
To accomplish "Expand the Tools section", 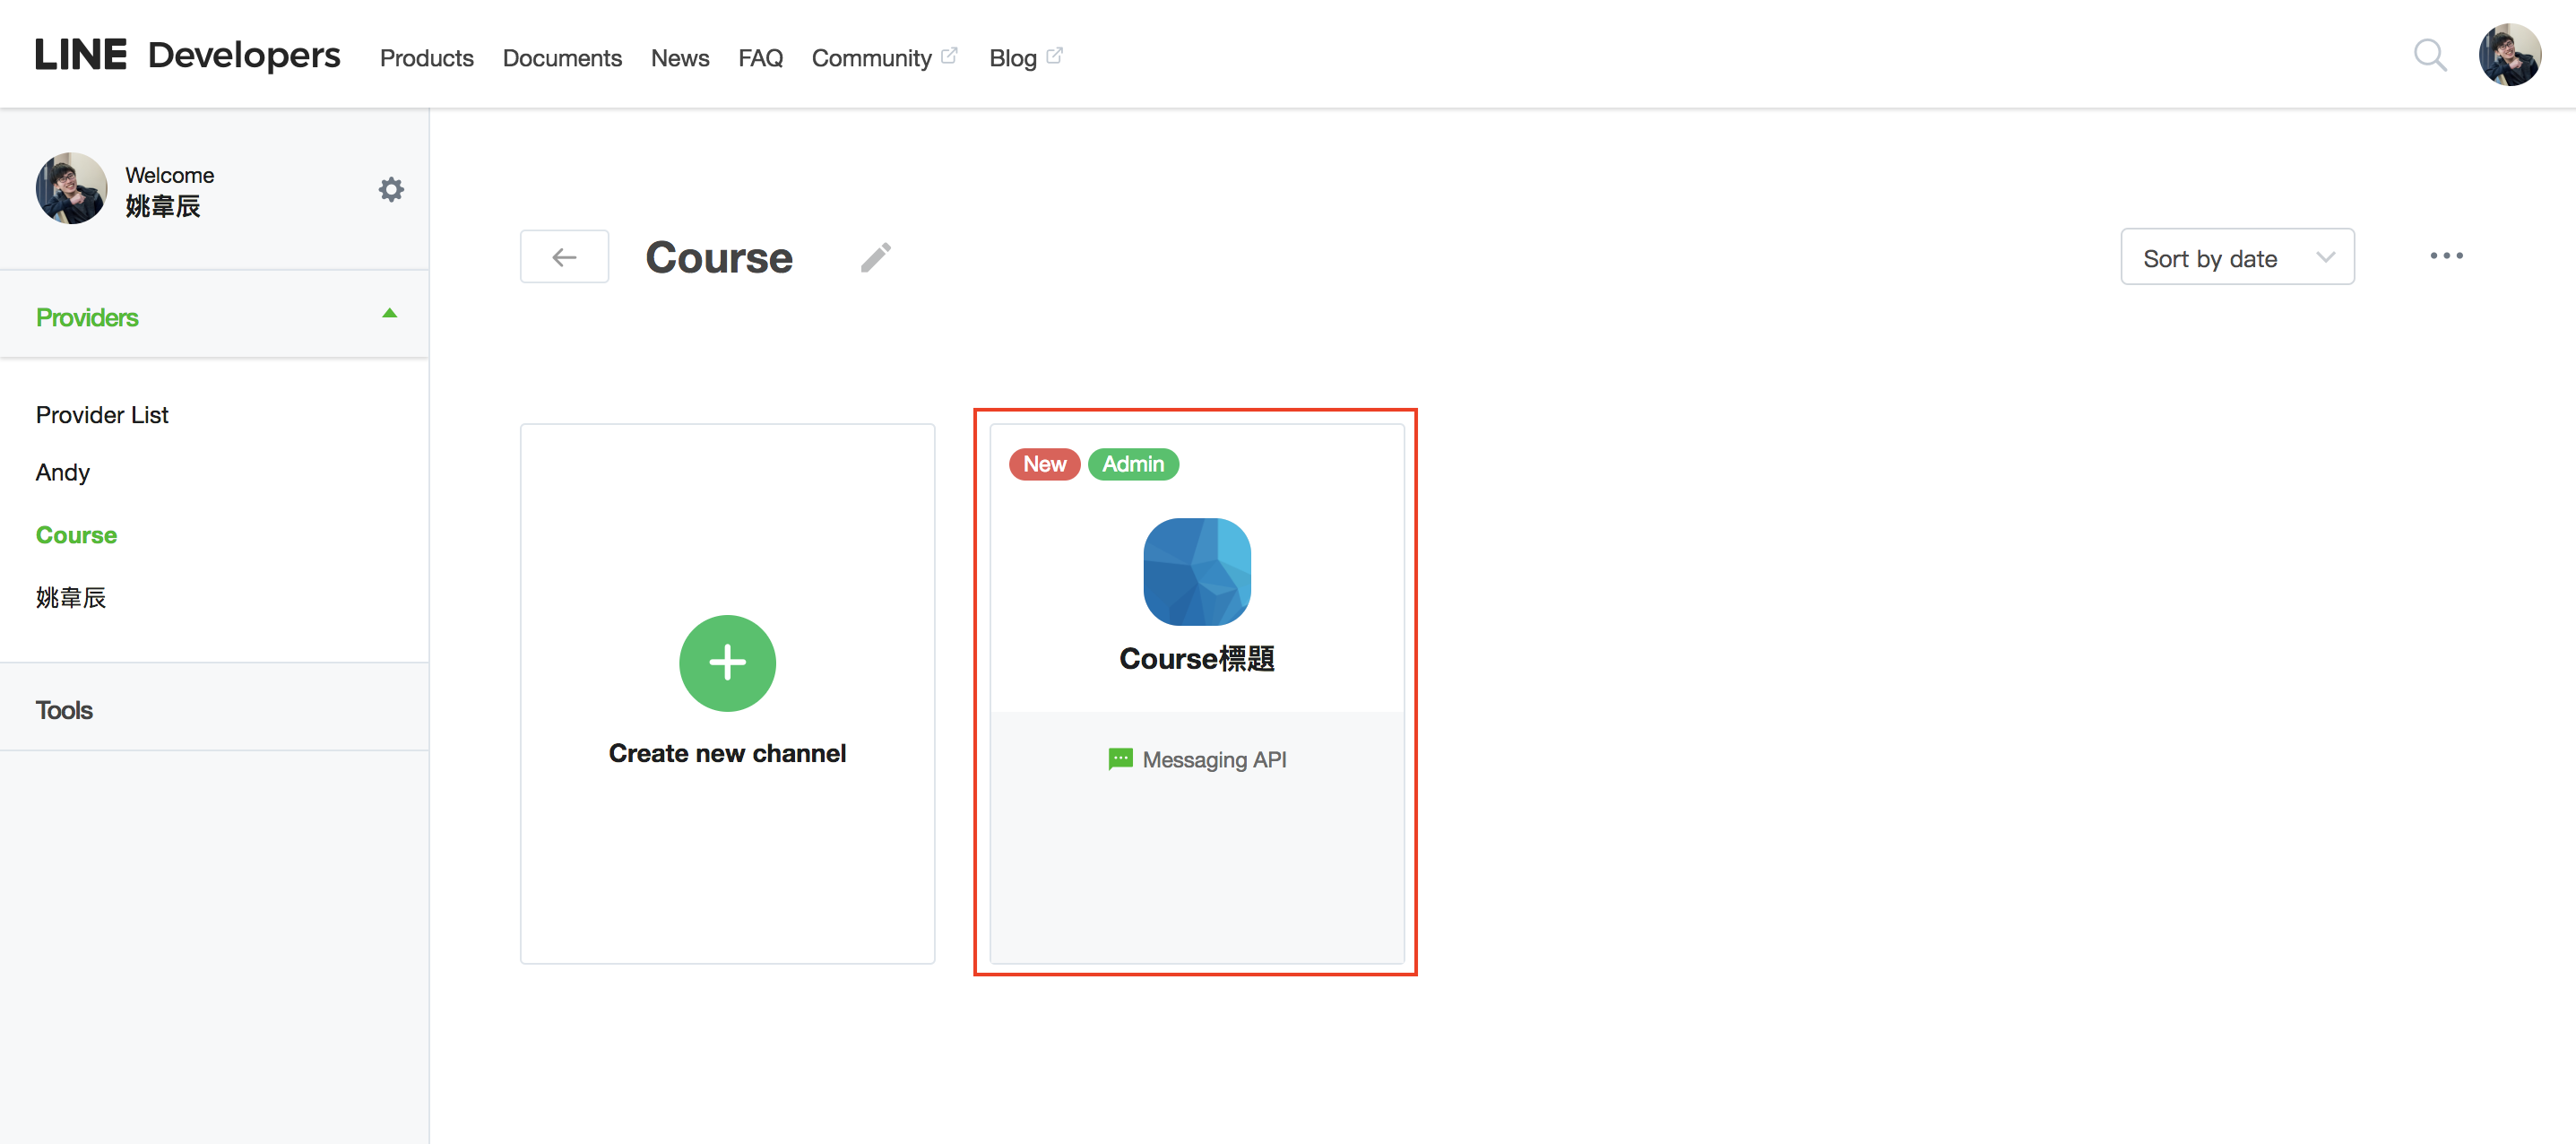I will tap(65, 710).
